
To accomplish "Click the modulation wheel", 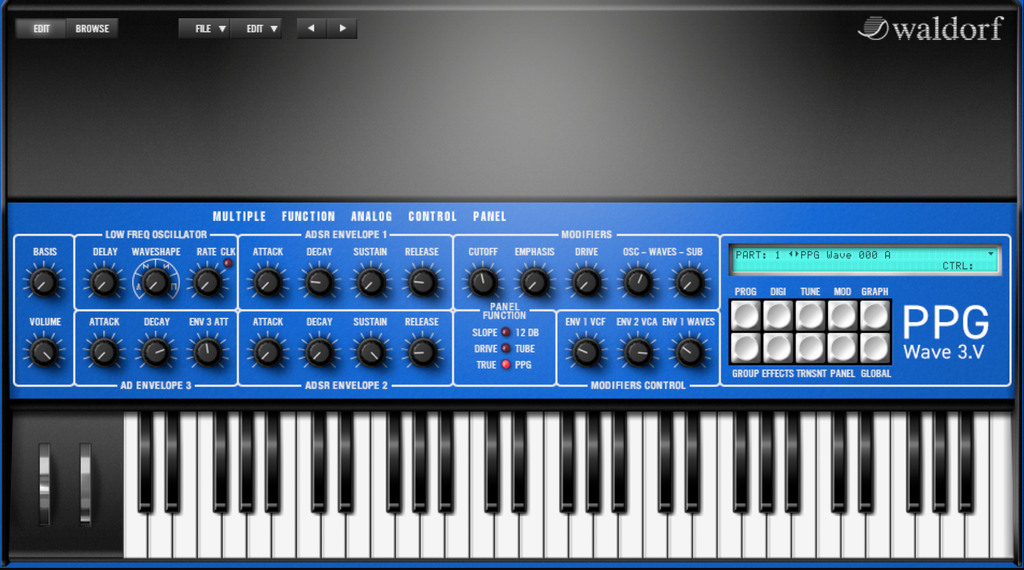I will 86,484.
